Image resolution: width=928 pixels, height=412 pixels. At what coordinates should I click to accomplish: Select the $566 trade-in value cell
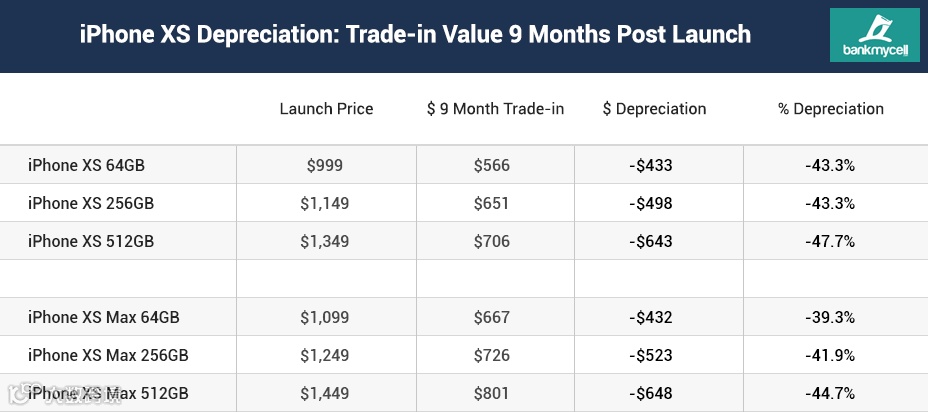[491, 165]
